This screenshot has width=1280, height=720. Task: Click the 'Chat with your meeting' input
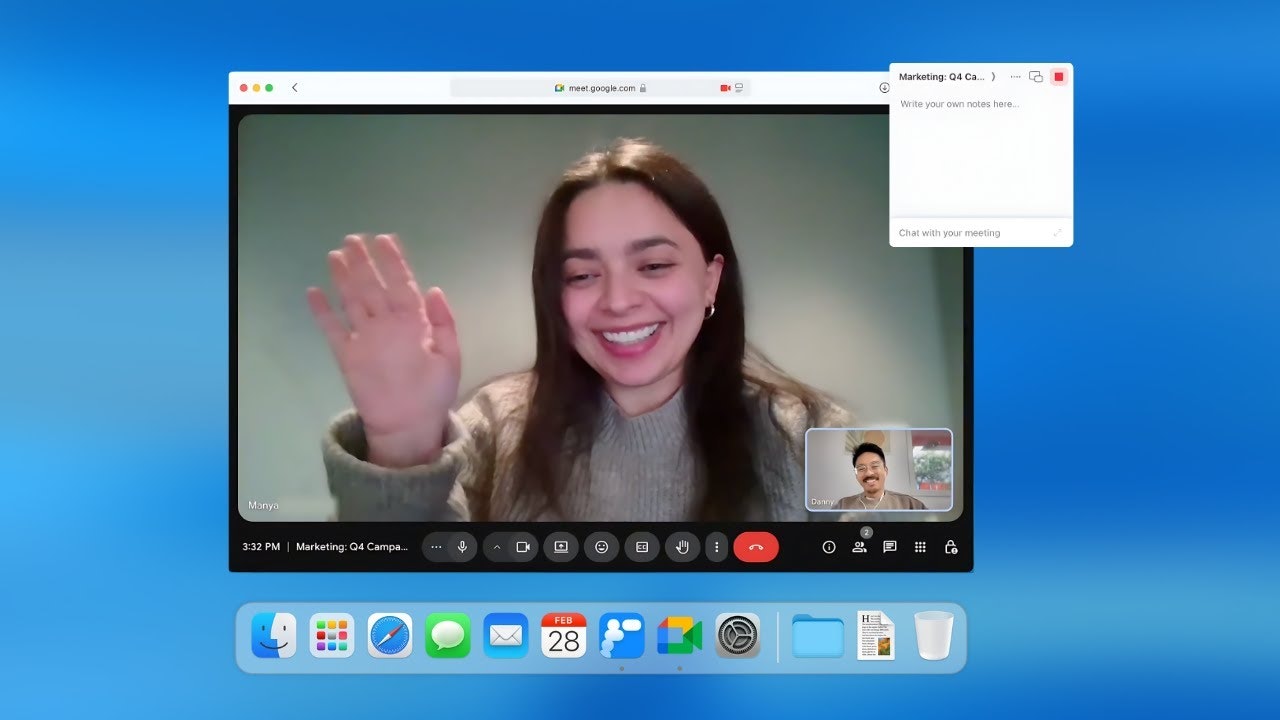(x=970, y=233)
